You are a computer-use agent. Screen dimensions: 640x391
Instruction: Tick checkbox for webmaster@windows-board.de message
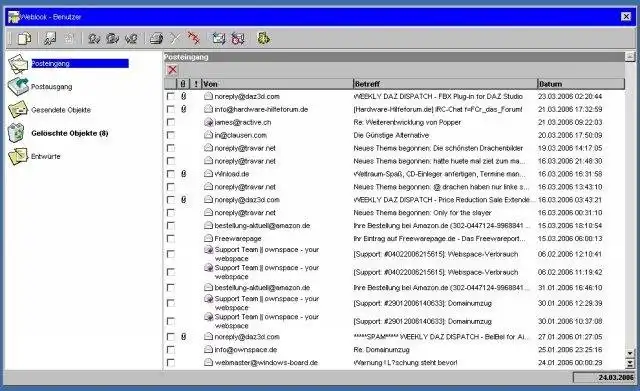pyautogui.click(x=171, y=362)
